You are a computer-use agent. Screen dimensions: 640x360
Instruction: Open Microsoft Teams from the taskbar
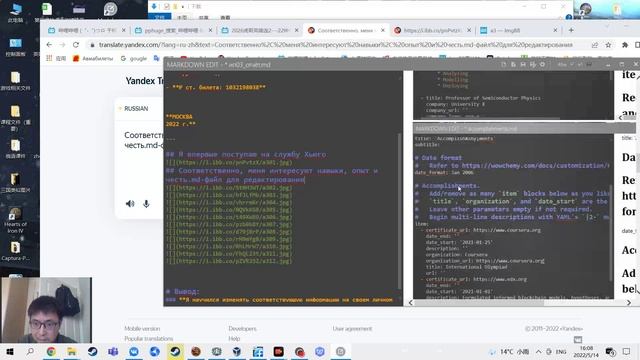click(x=113, y=351)
